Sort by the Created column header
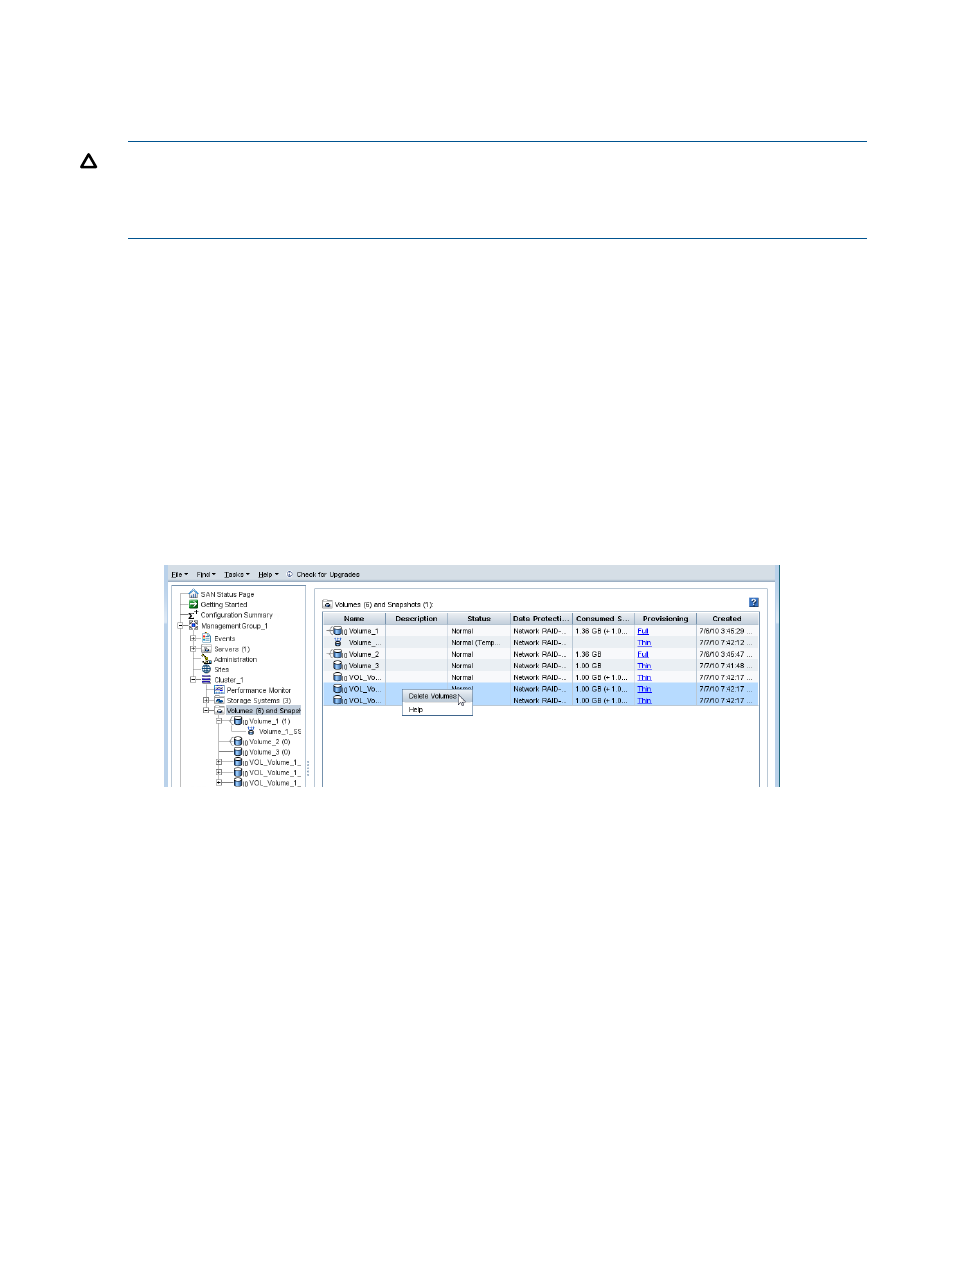Screen dimensions: 954x1270 click(727, 619)
